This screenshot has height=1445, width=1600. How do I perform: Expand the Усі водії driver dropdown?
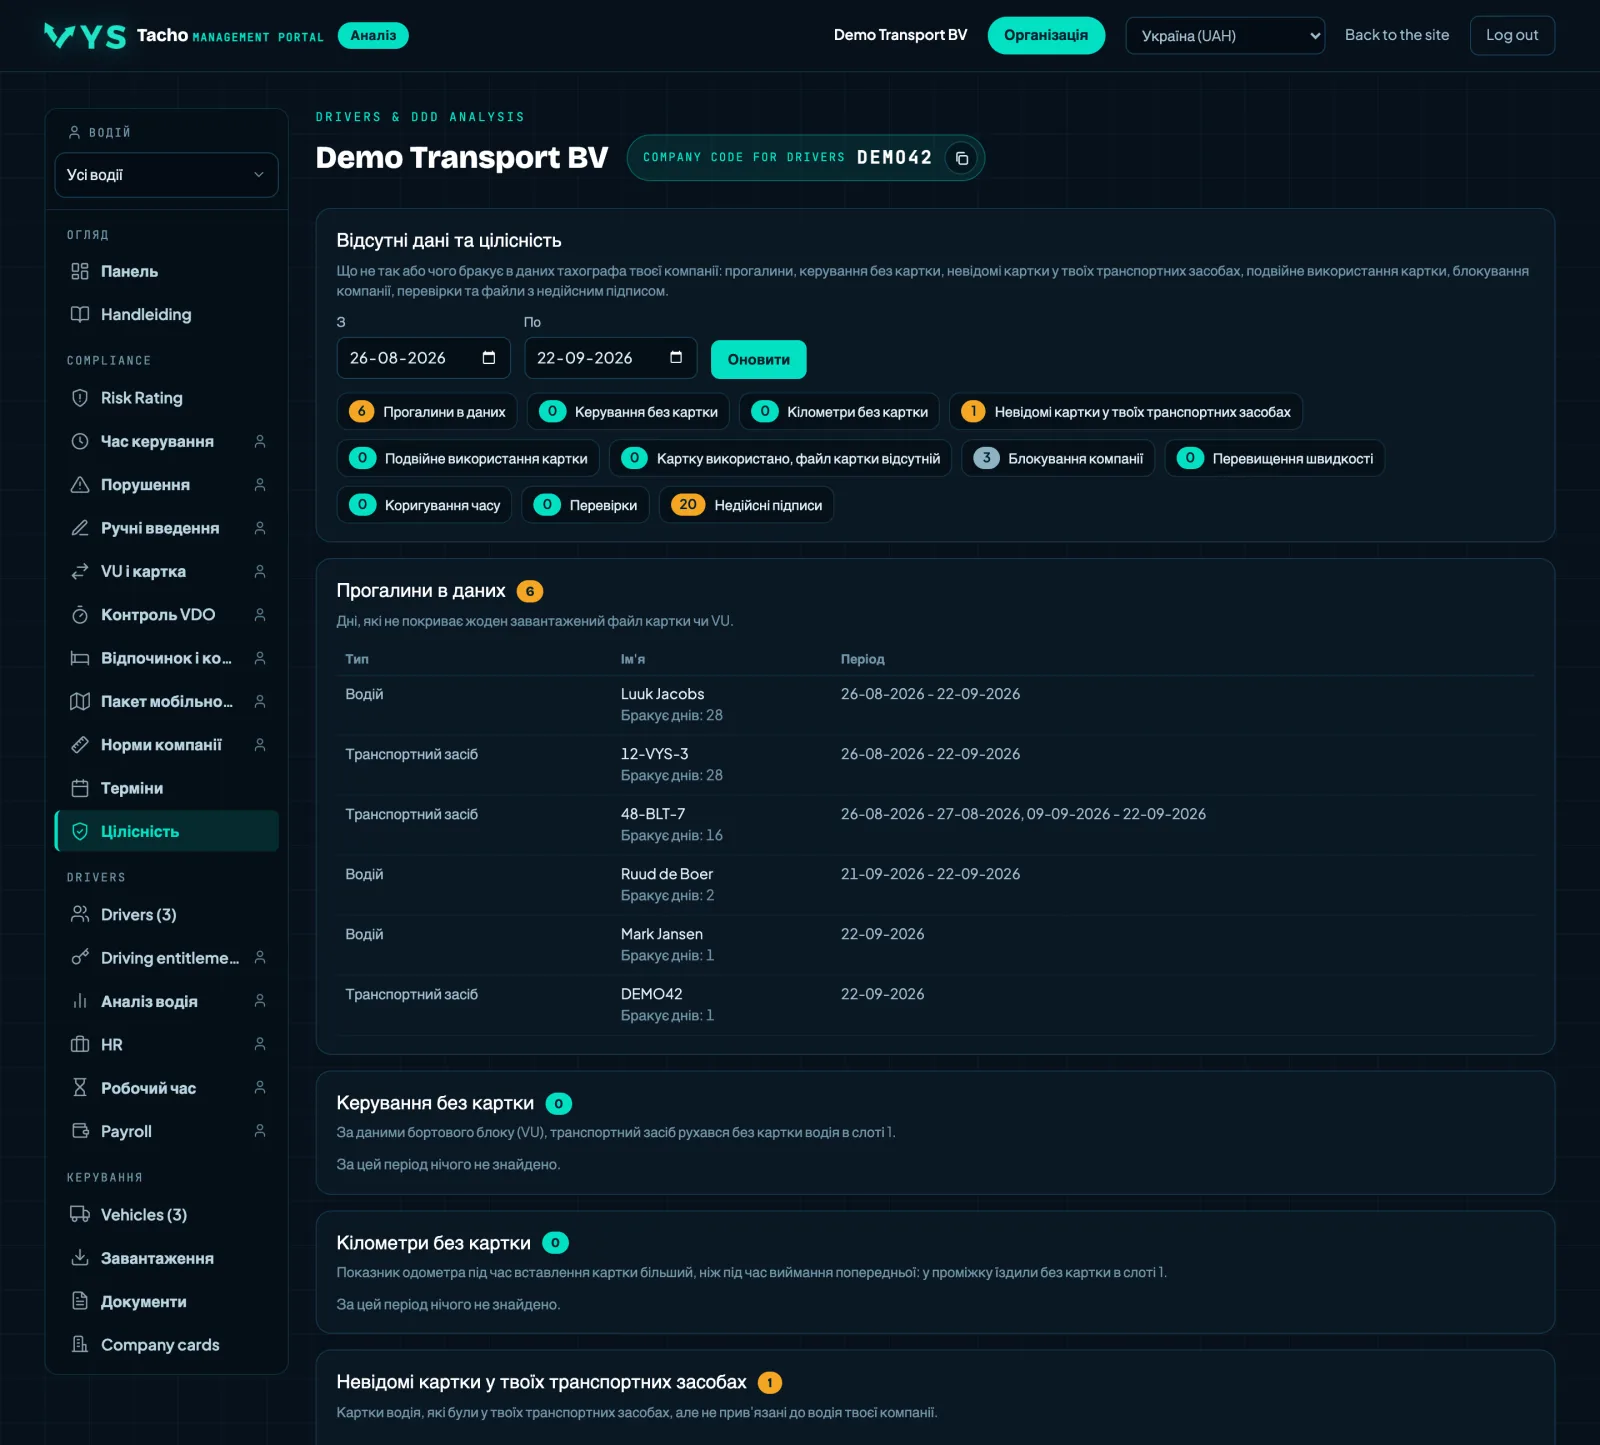(166, 175)
